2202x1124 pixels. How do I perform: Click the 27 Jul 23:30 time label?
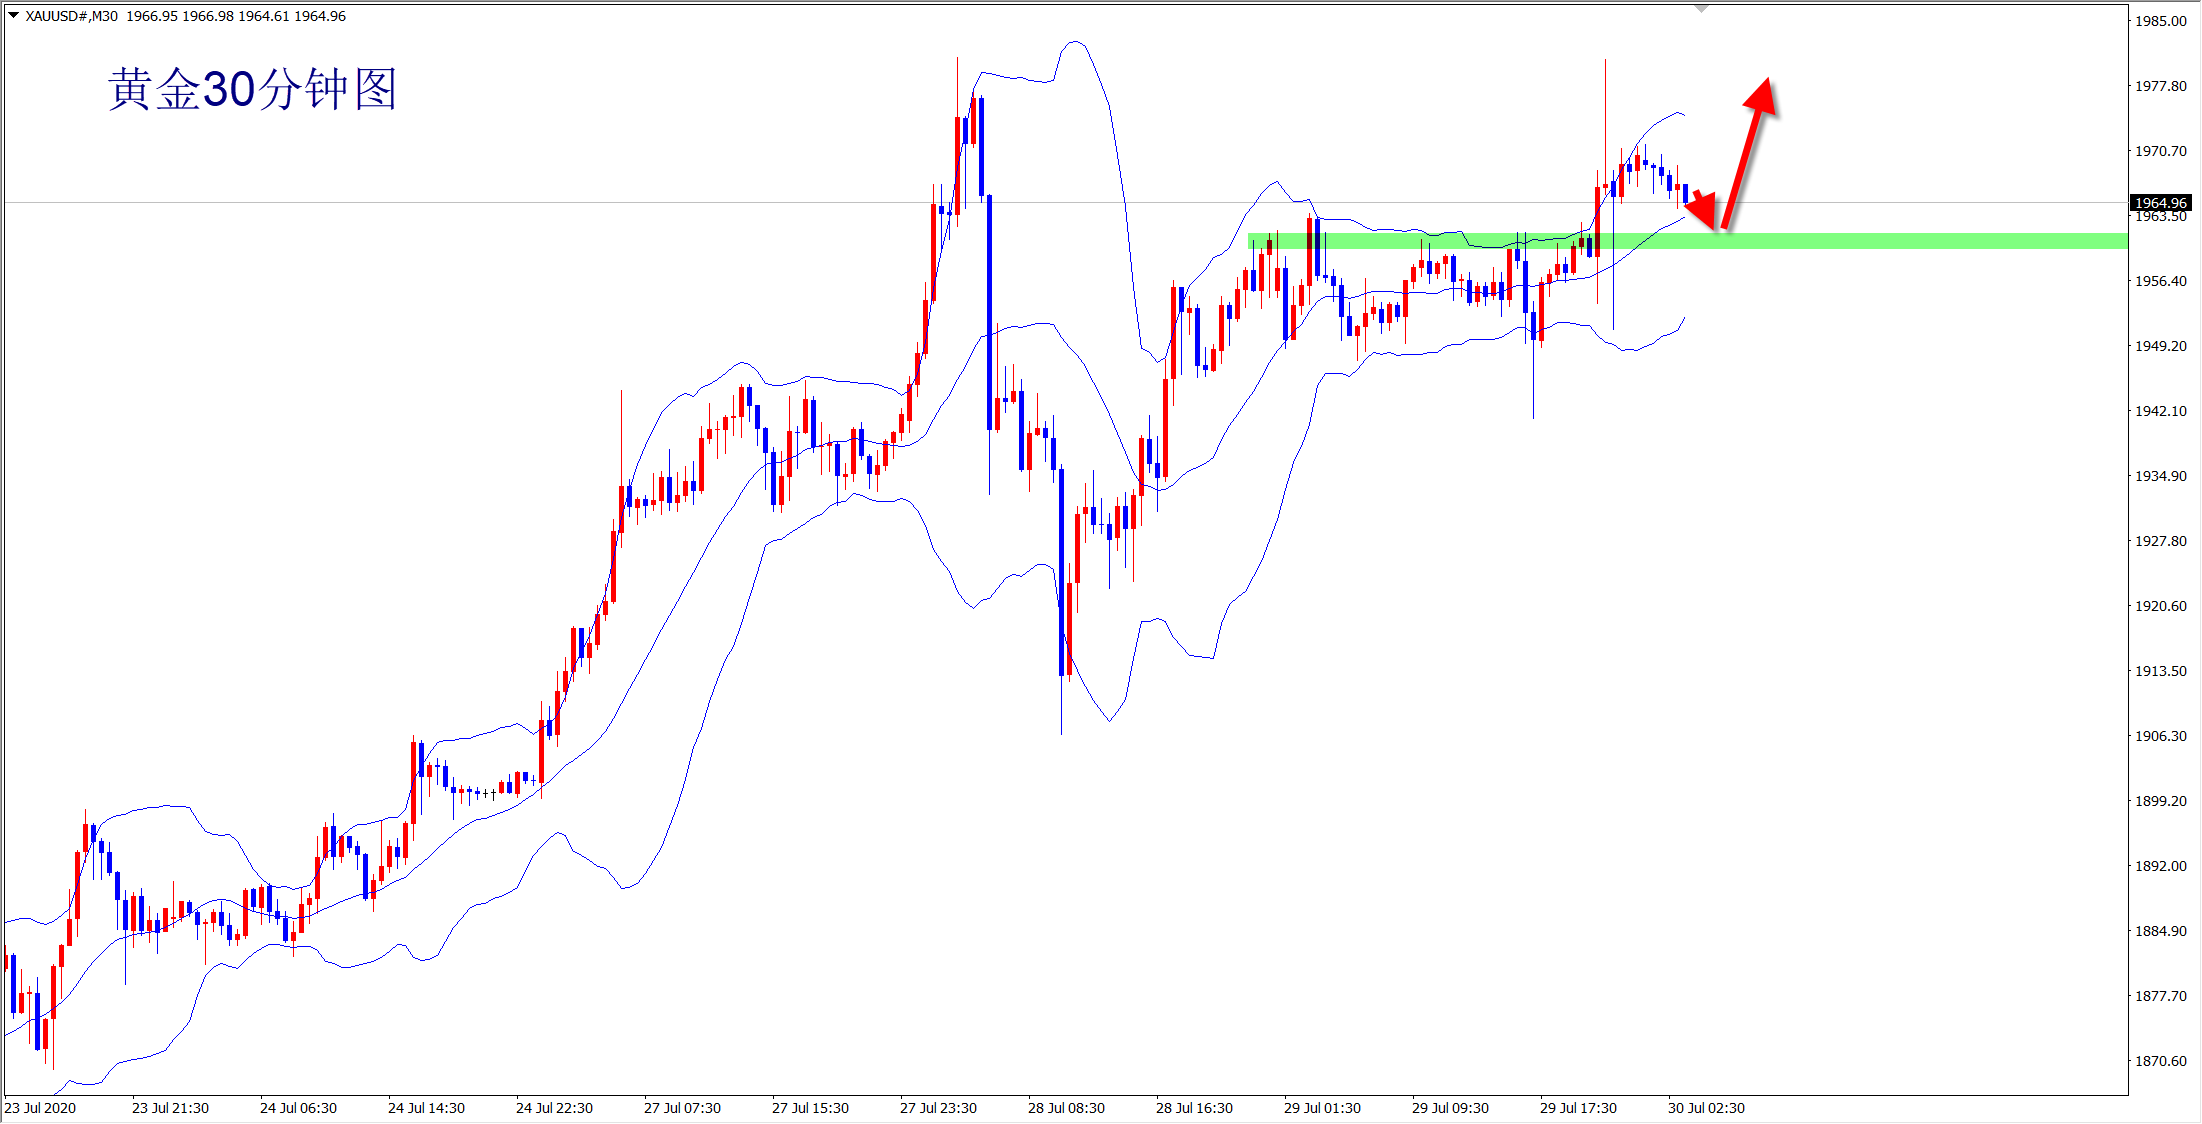coord(938,1108)
